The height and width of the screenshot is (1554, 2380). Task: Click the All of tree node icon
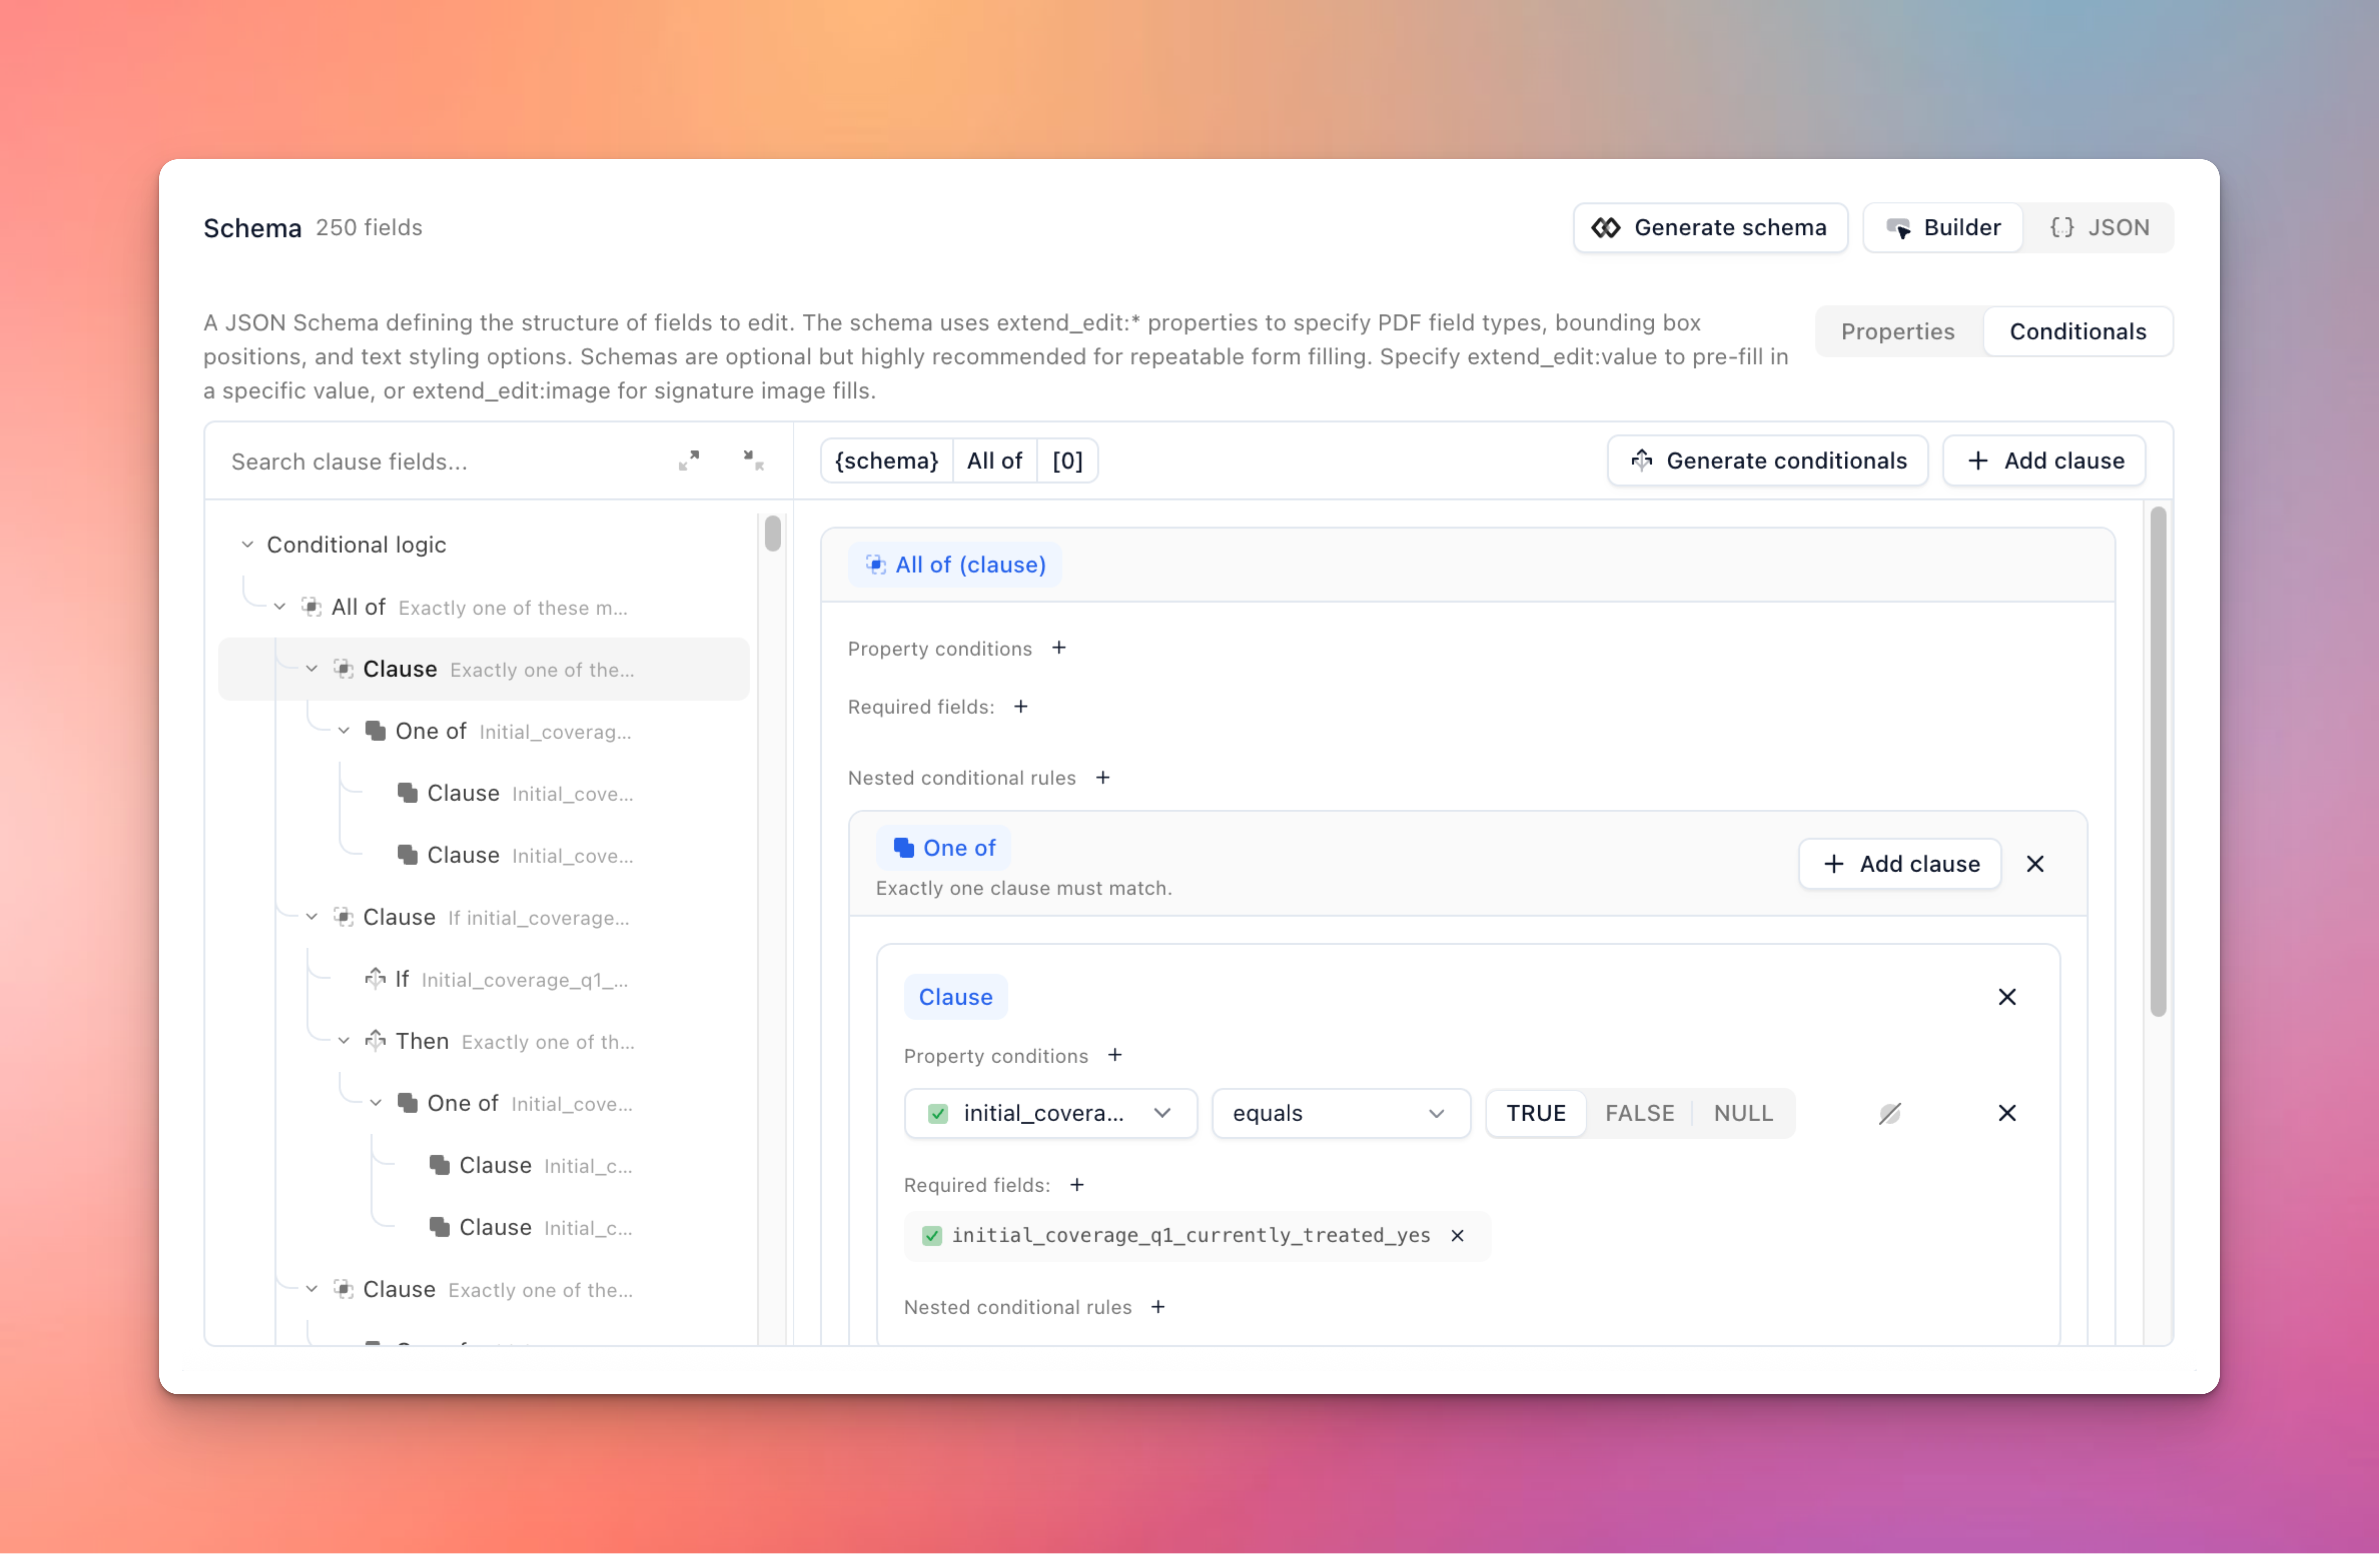(311, 607)
